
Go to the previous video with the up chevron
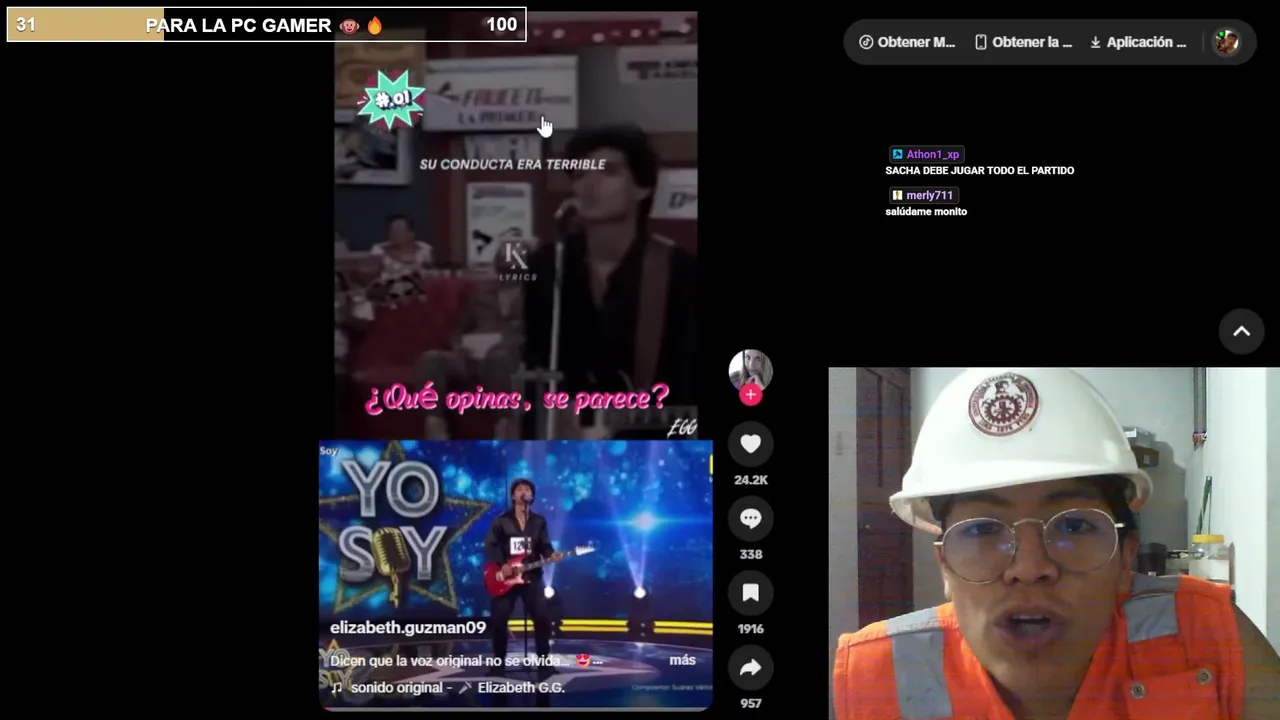point(1241,332)
